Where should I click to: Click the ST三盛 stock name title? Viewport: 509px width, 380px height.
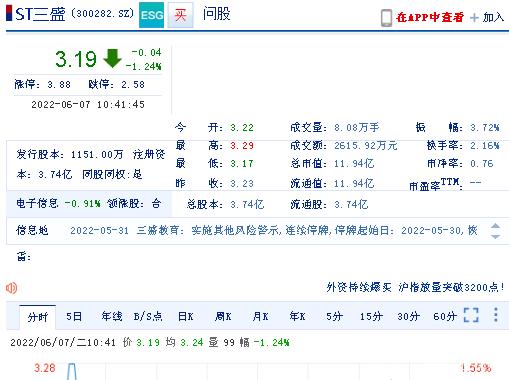tap(40, 14)
